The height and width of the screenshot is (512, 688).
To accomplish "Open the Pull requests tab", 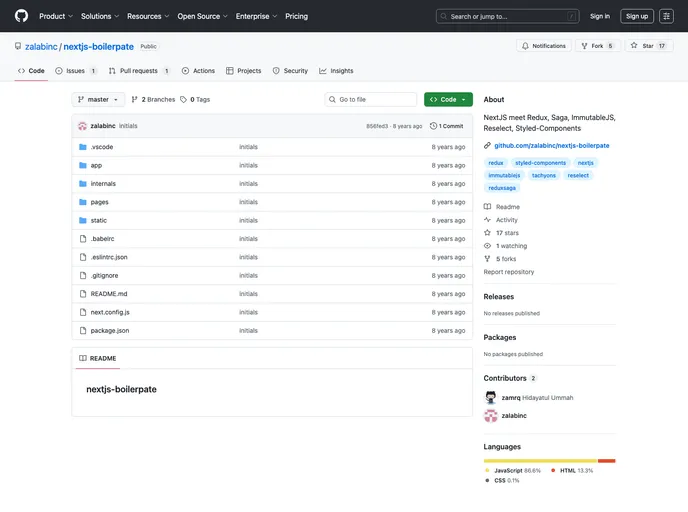I will point(139,71).
